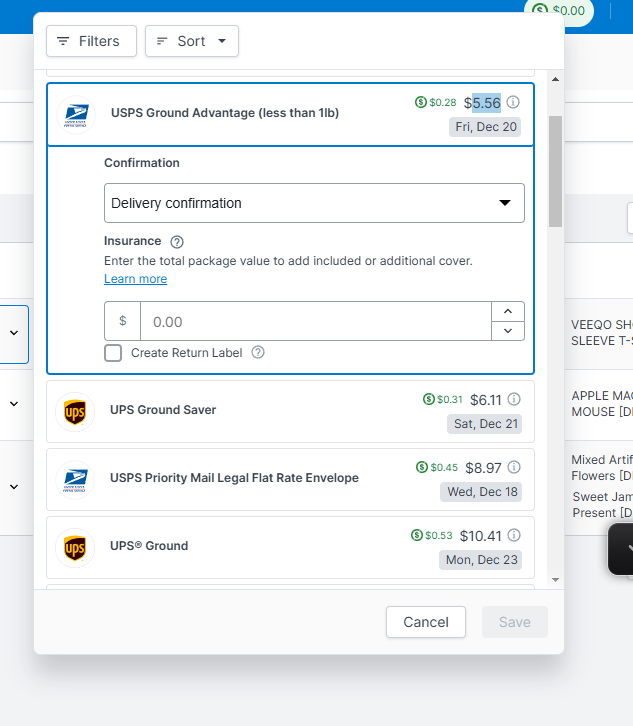Image resolution: width=633 pixels, height=726 pixels.
Task: Focus the insurance value input field
Action: 315,321
